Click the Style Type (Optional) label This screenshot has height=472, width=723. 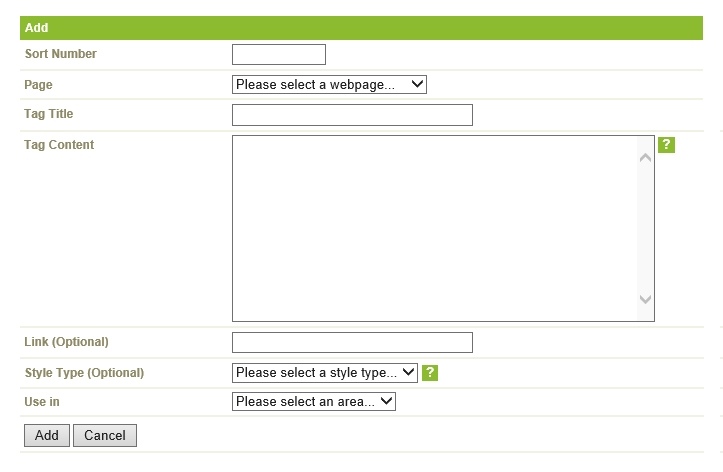[84, 372]
